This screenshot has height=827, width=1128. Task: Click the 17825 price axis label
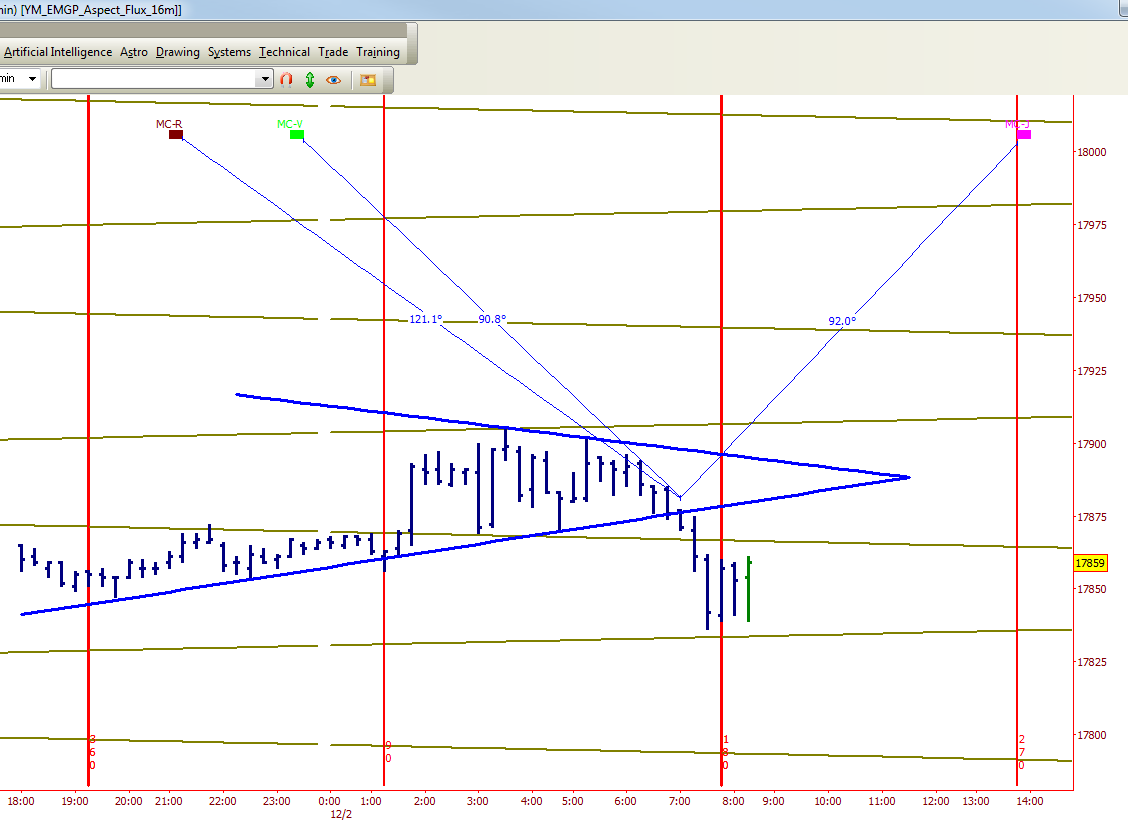1091,662
